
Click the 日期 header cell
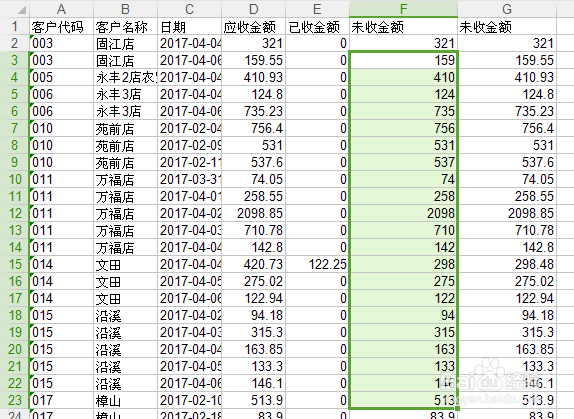(x=190, y=26)
